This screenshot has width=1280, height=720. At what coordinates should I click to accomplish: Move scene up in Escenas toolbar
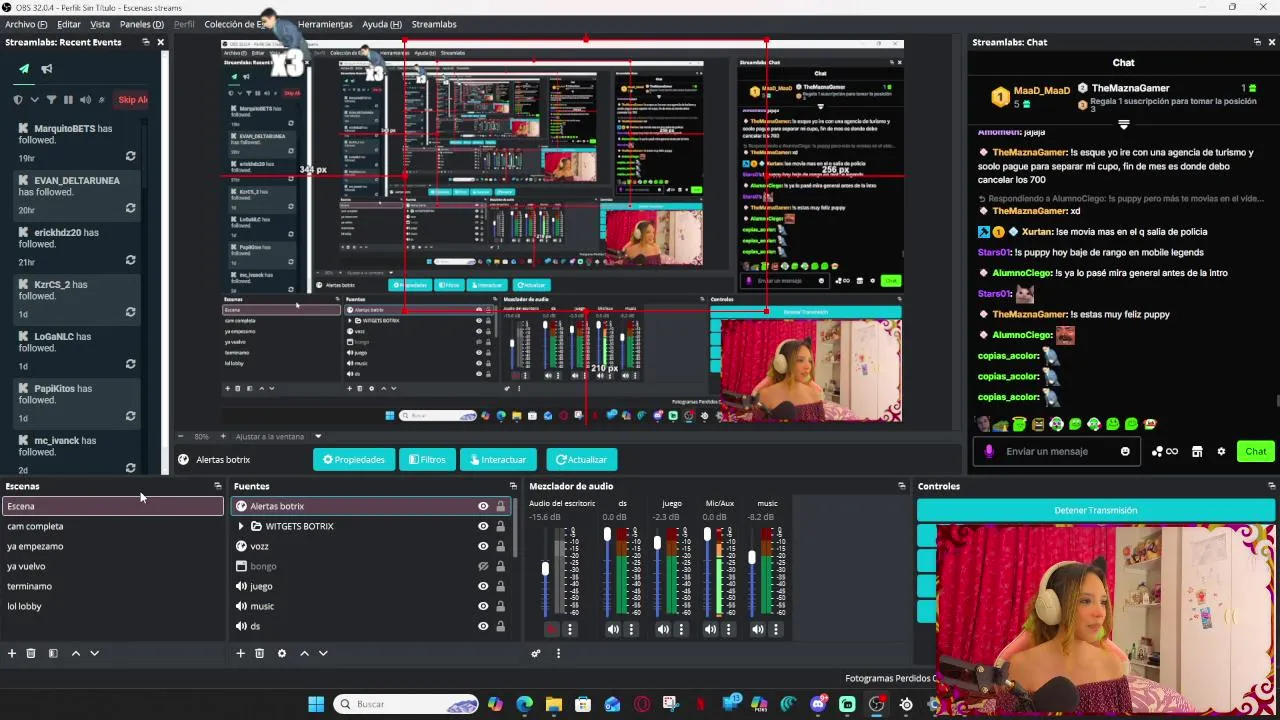[x=75, y=653]
